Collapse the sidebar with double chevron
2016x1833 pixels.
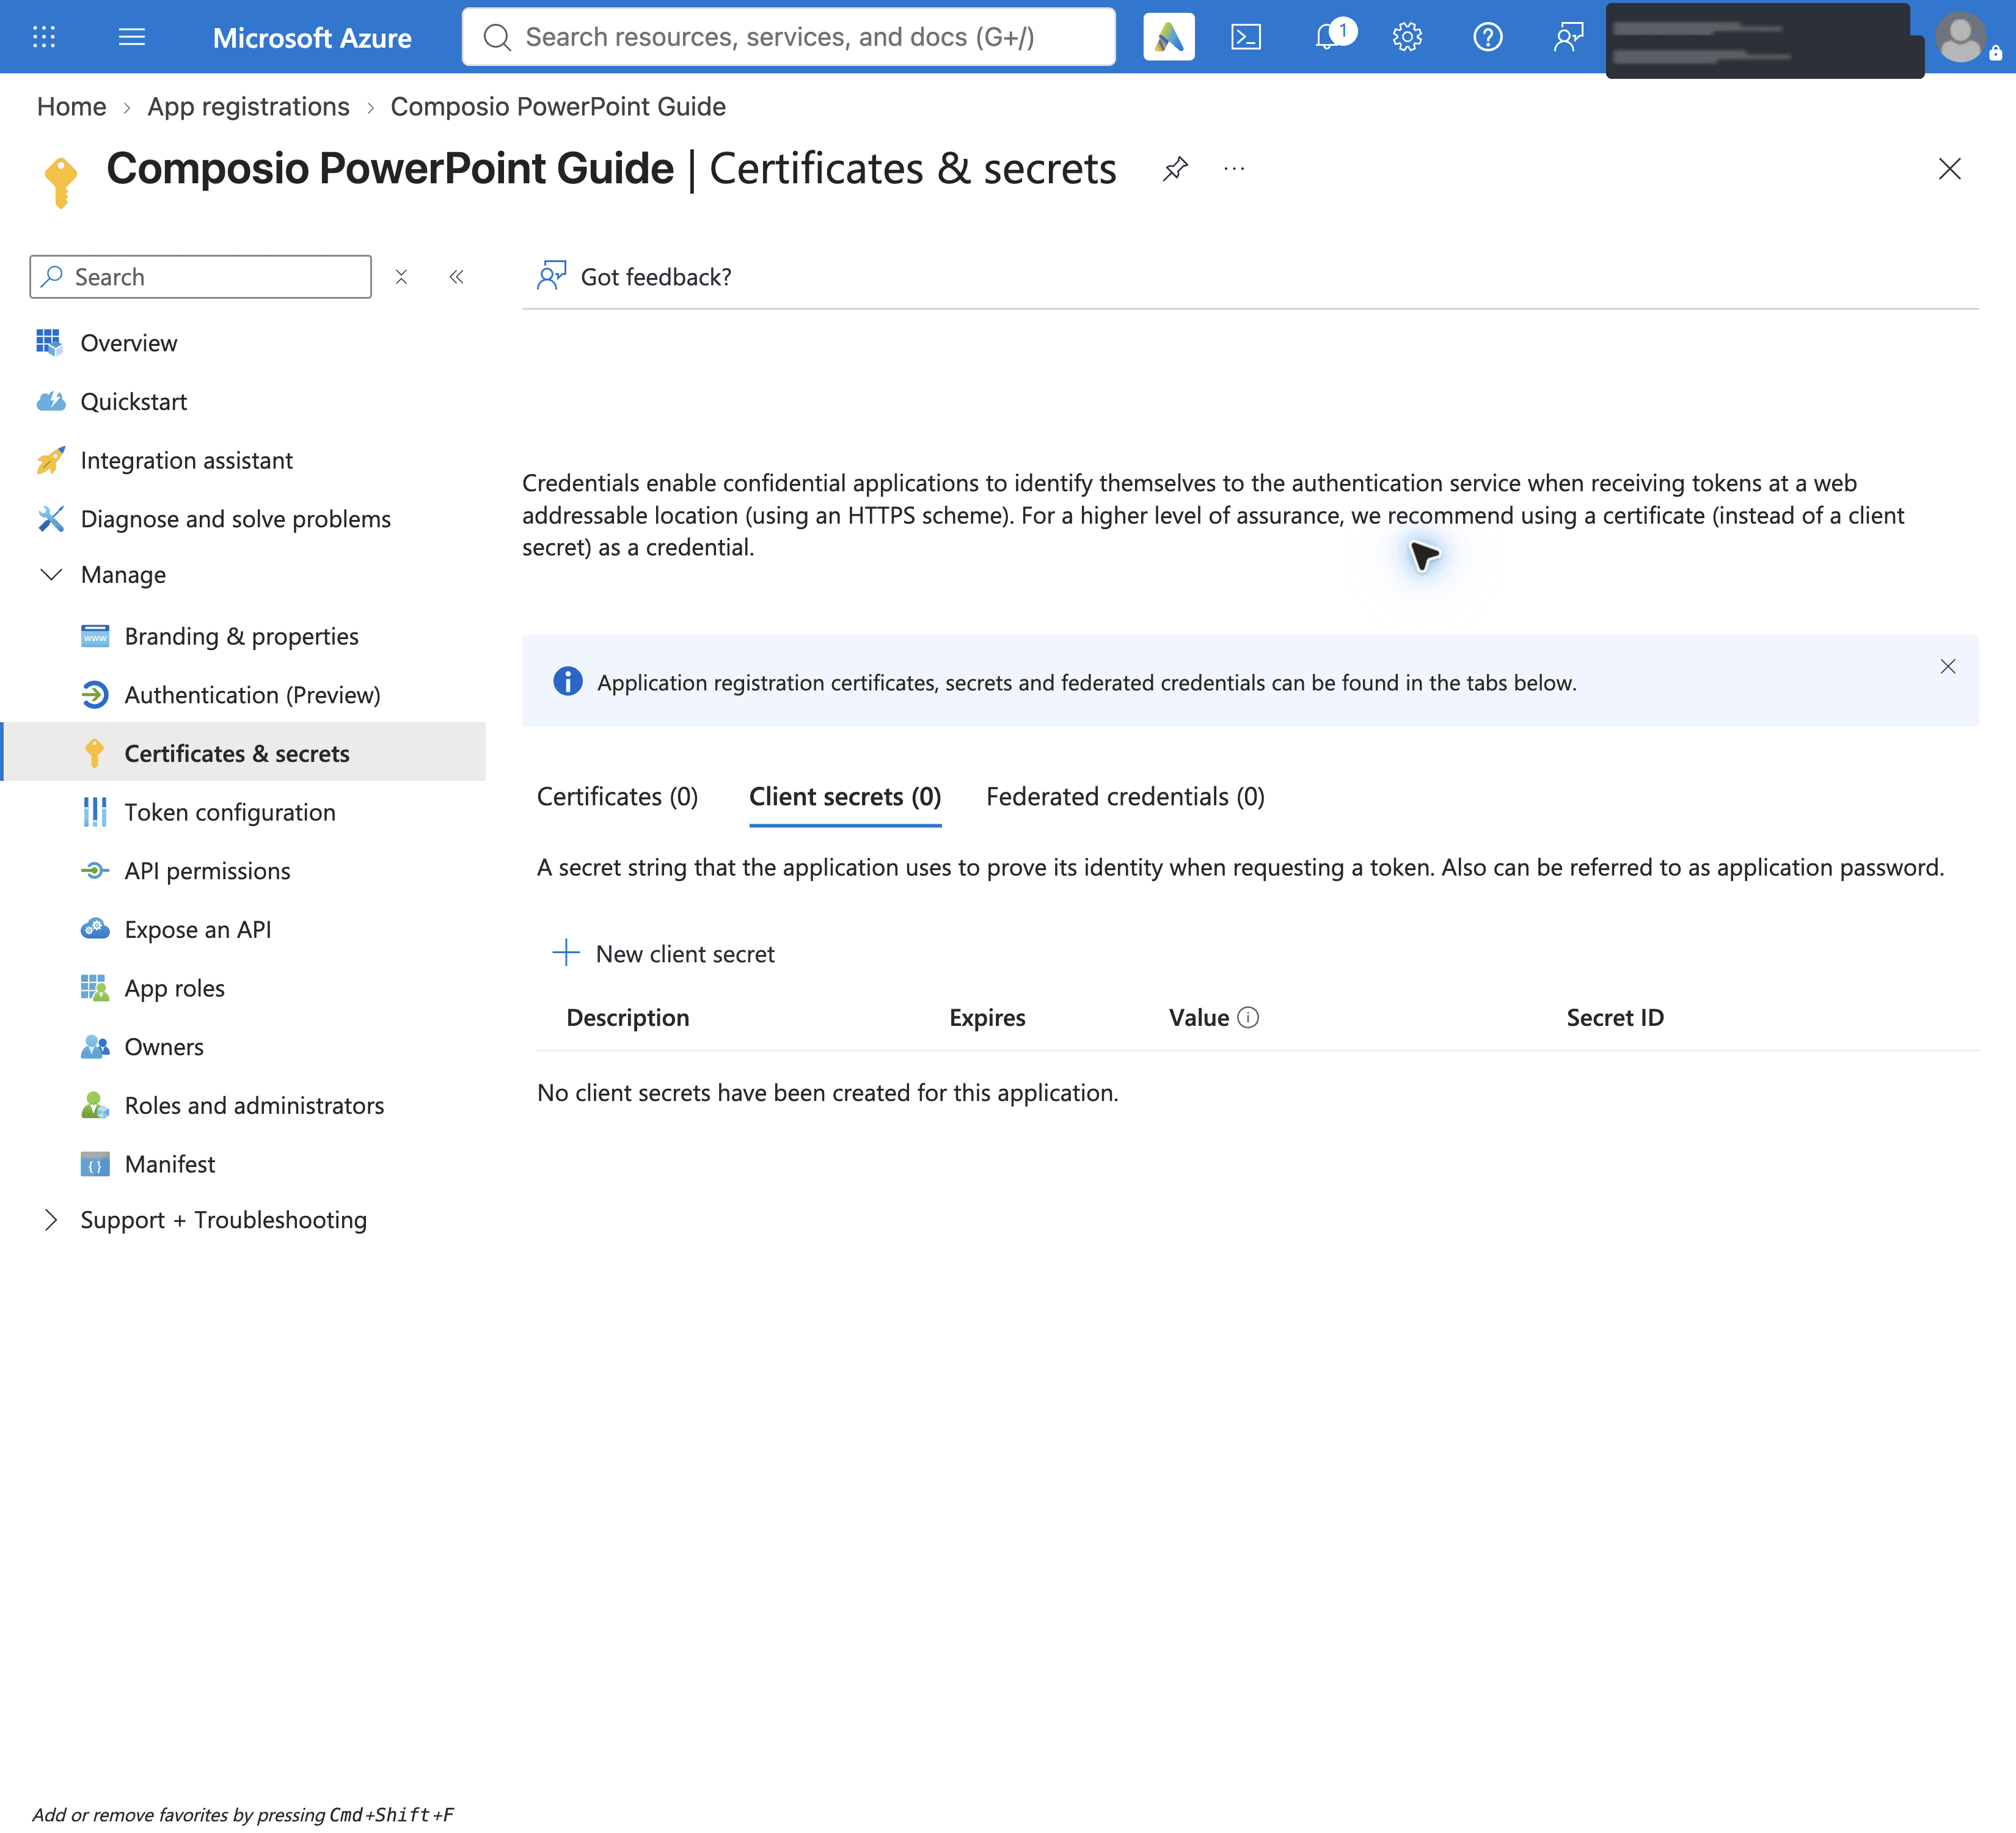(456, 277)
